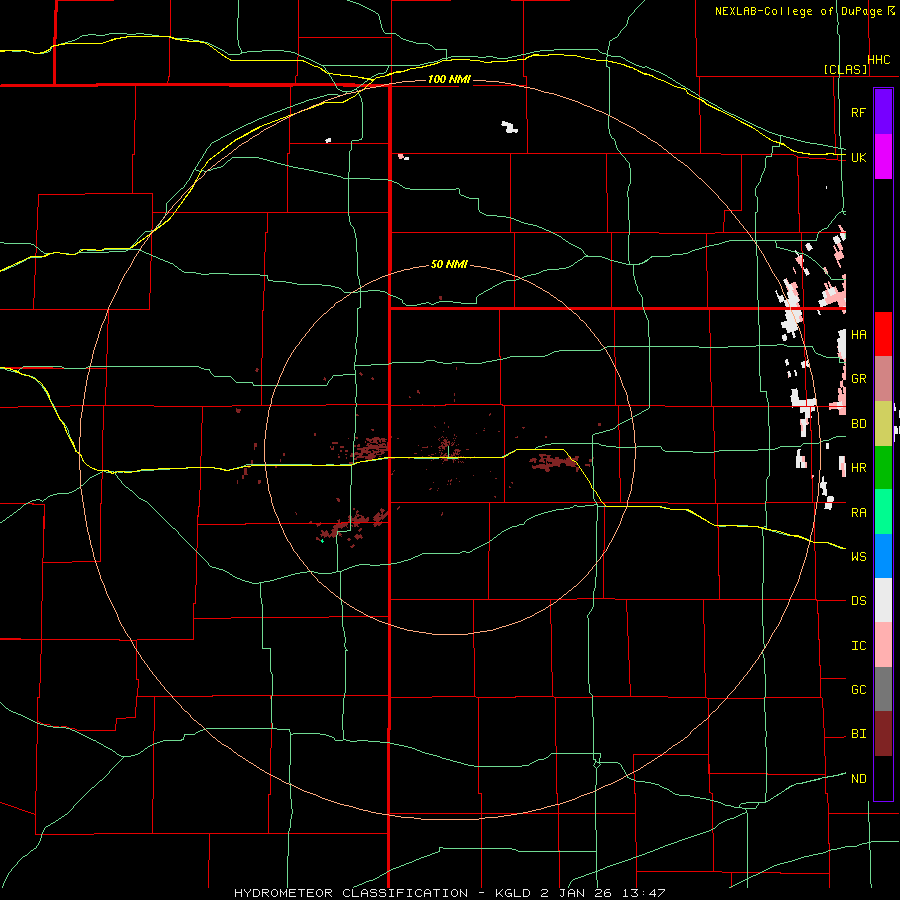This screenshot has width=900, height=900.
Task: Click the "HHC" product code text
Action: tap(879, 60)
